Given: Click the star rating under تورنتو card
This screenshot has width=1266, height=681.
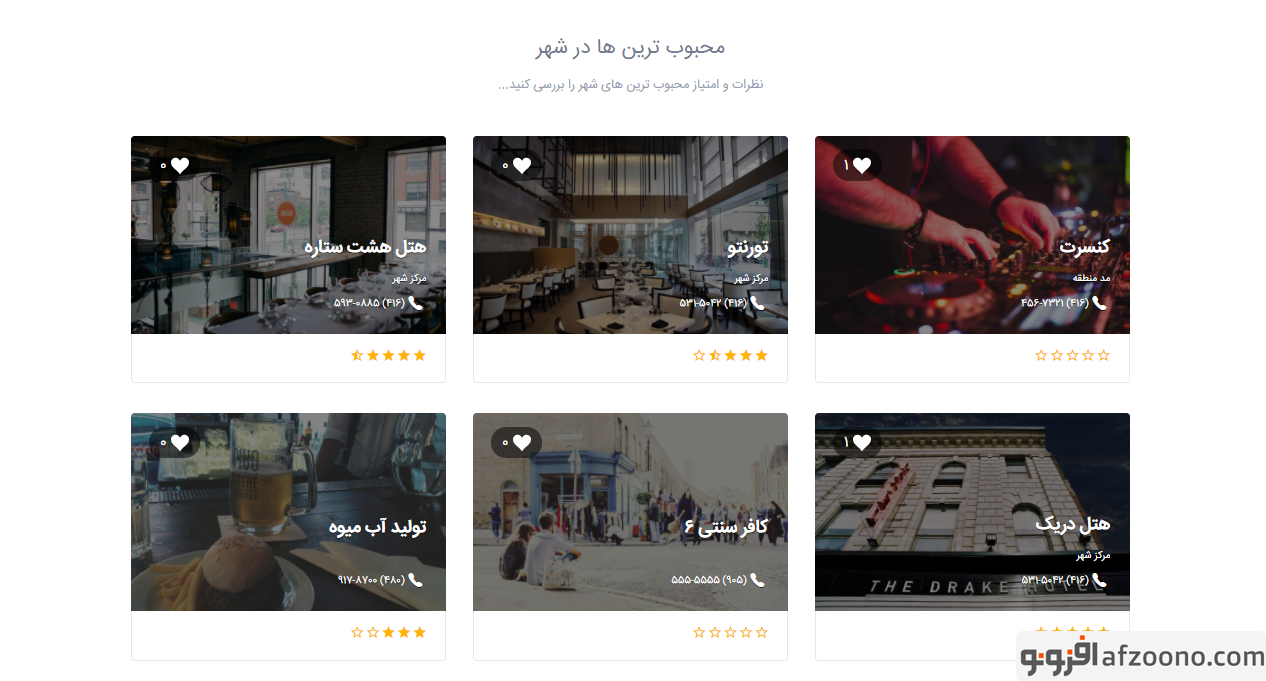Looking at the screenshot, I should point(730,356).
